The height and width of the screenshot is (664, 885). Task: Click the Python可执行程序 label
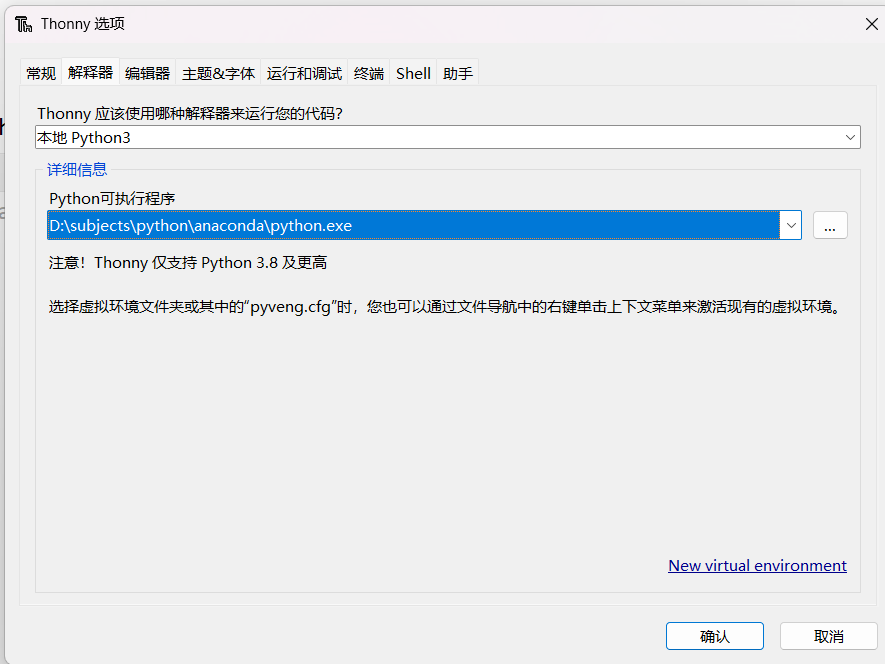point(112,199)
